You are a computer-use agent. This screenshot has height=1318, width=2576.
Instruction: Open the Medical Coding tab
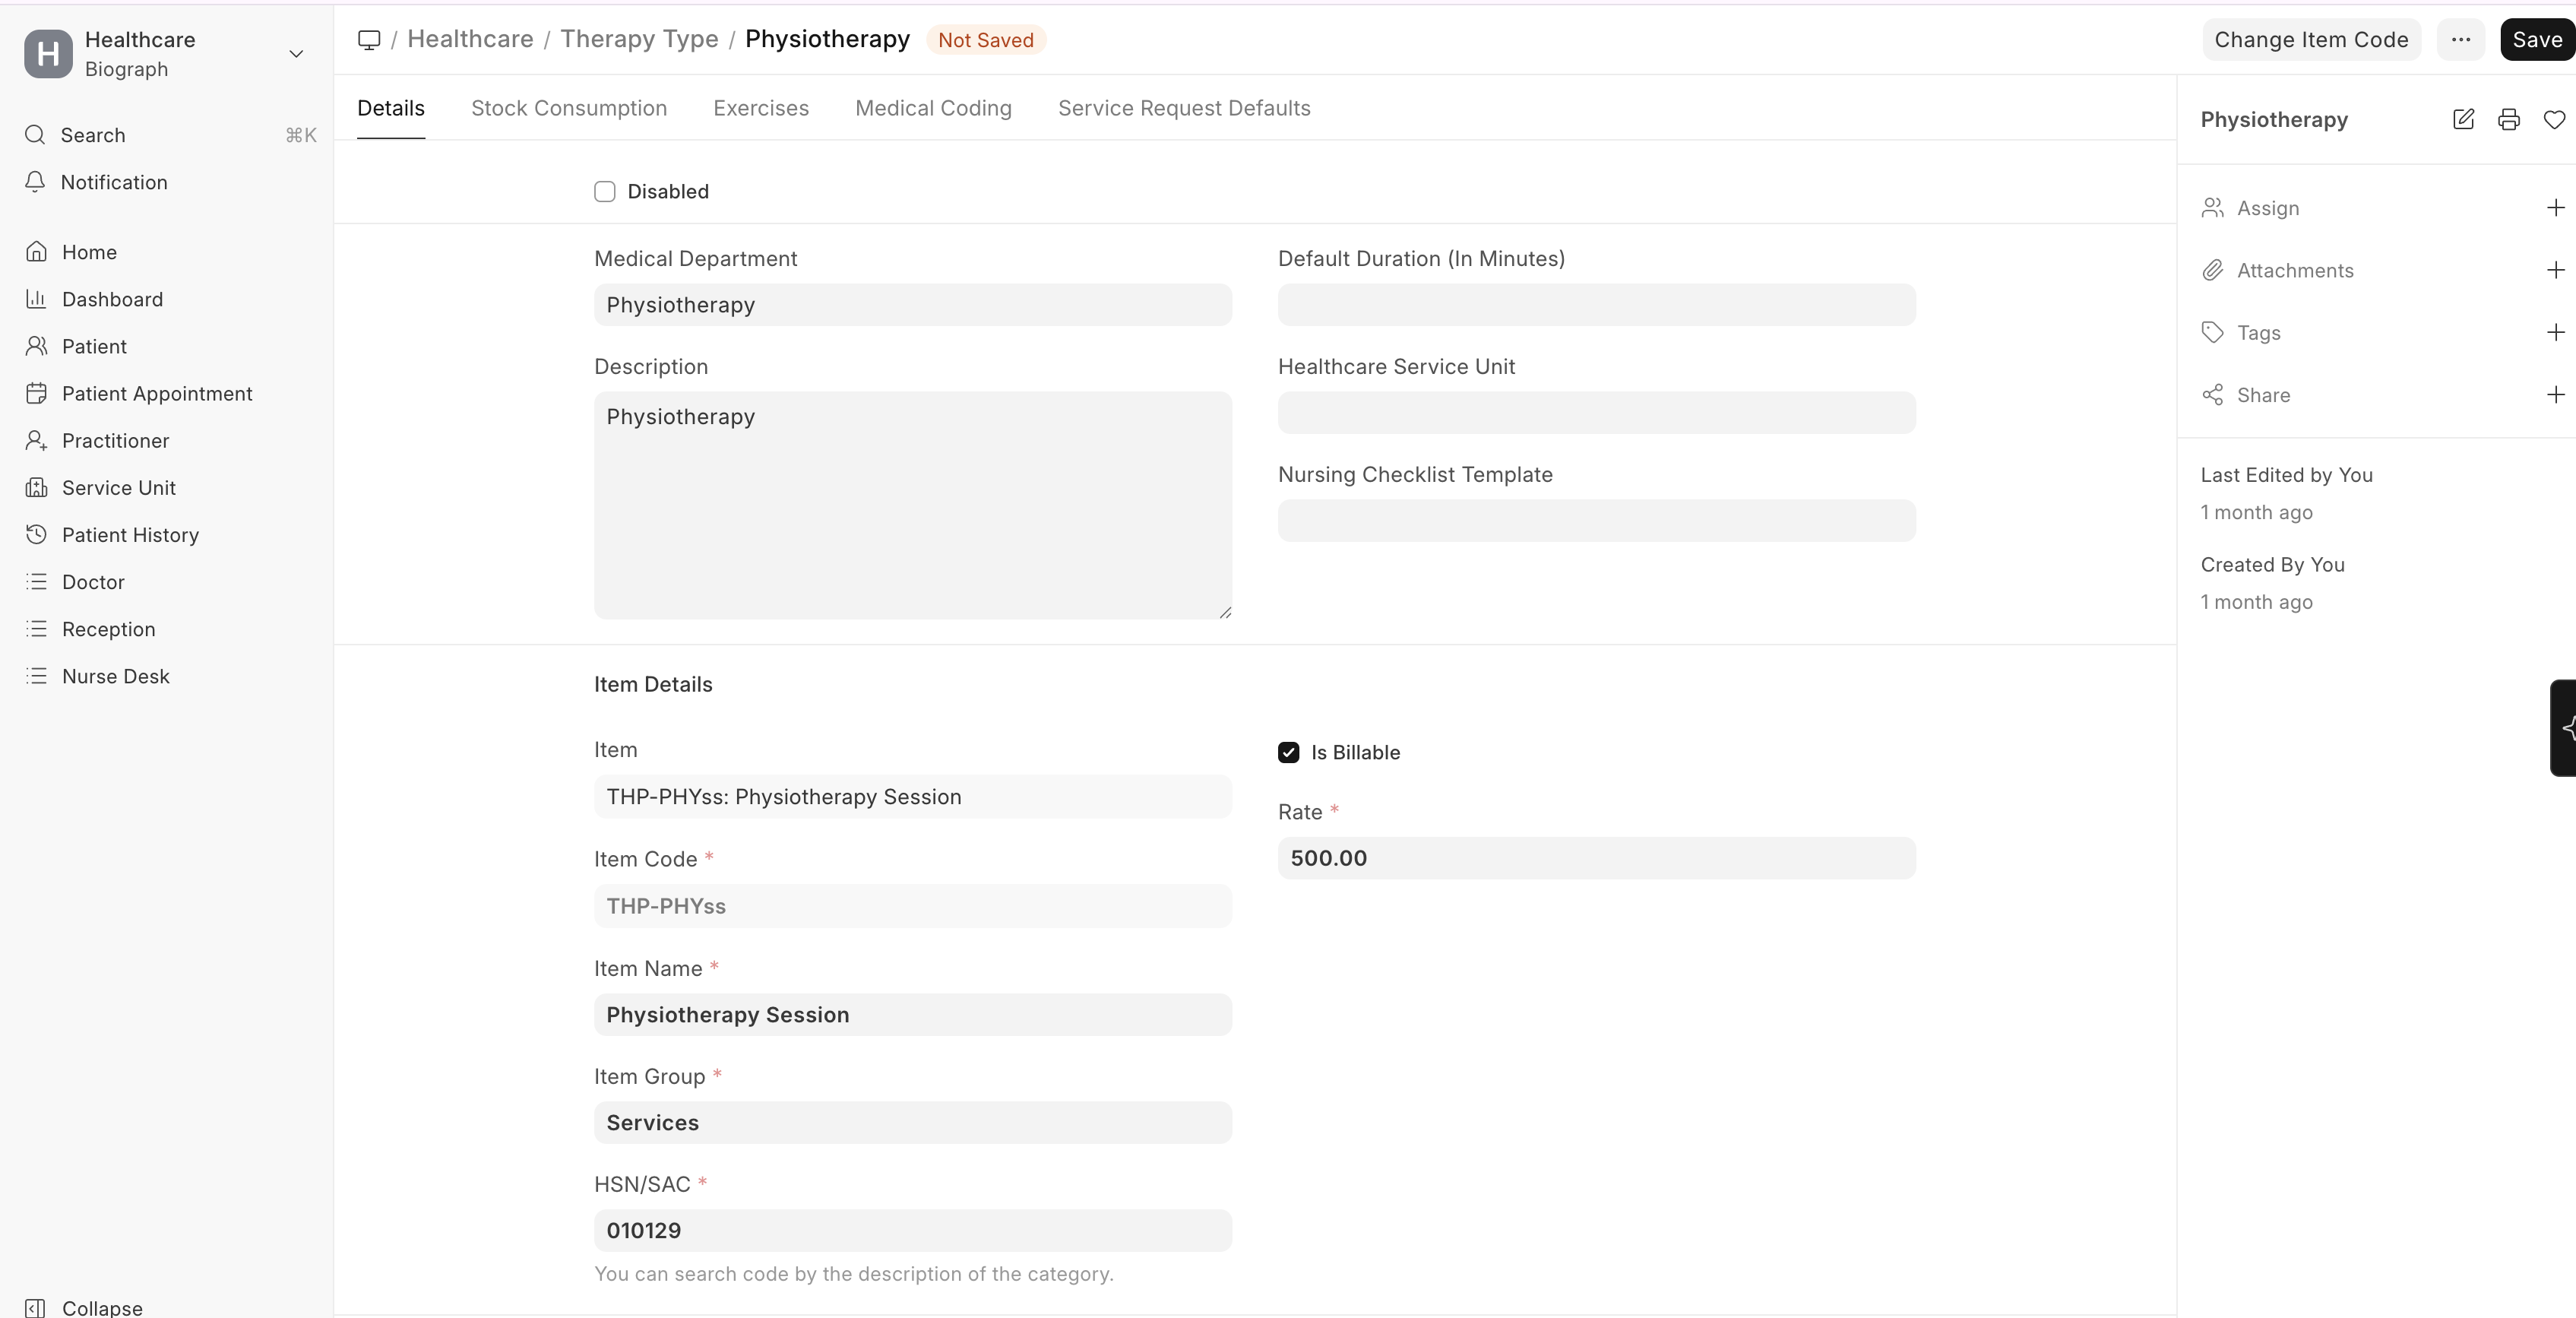pos(933,108)
